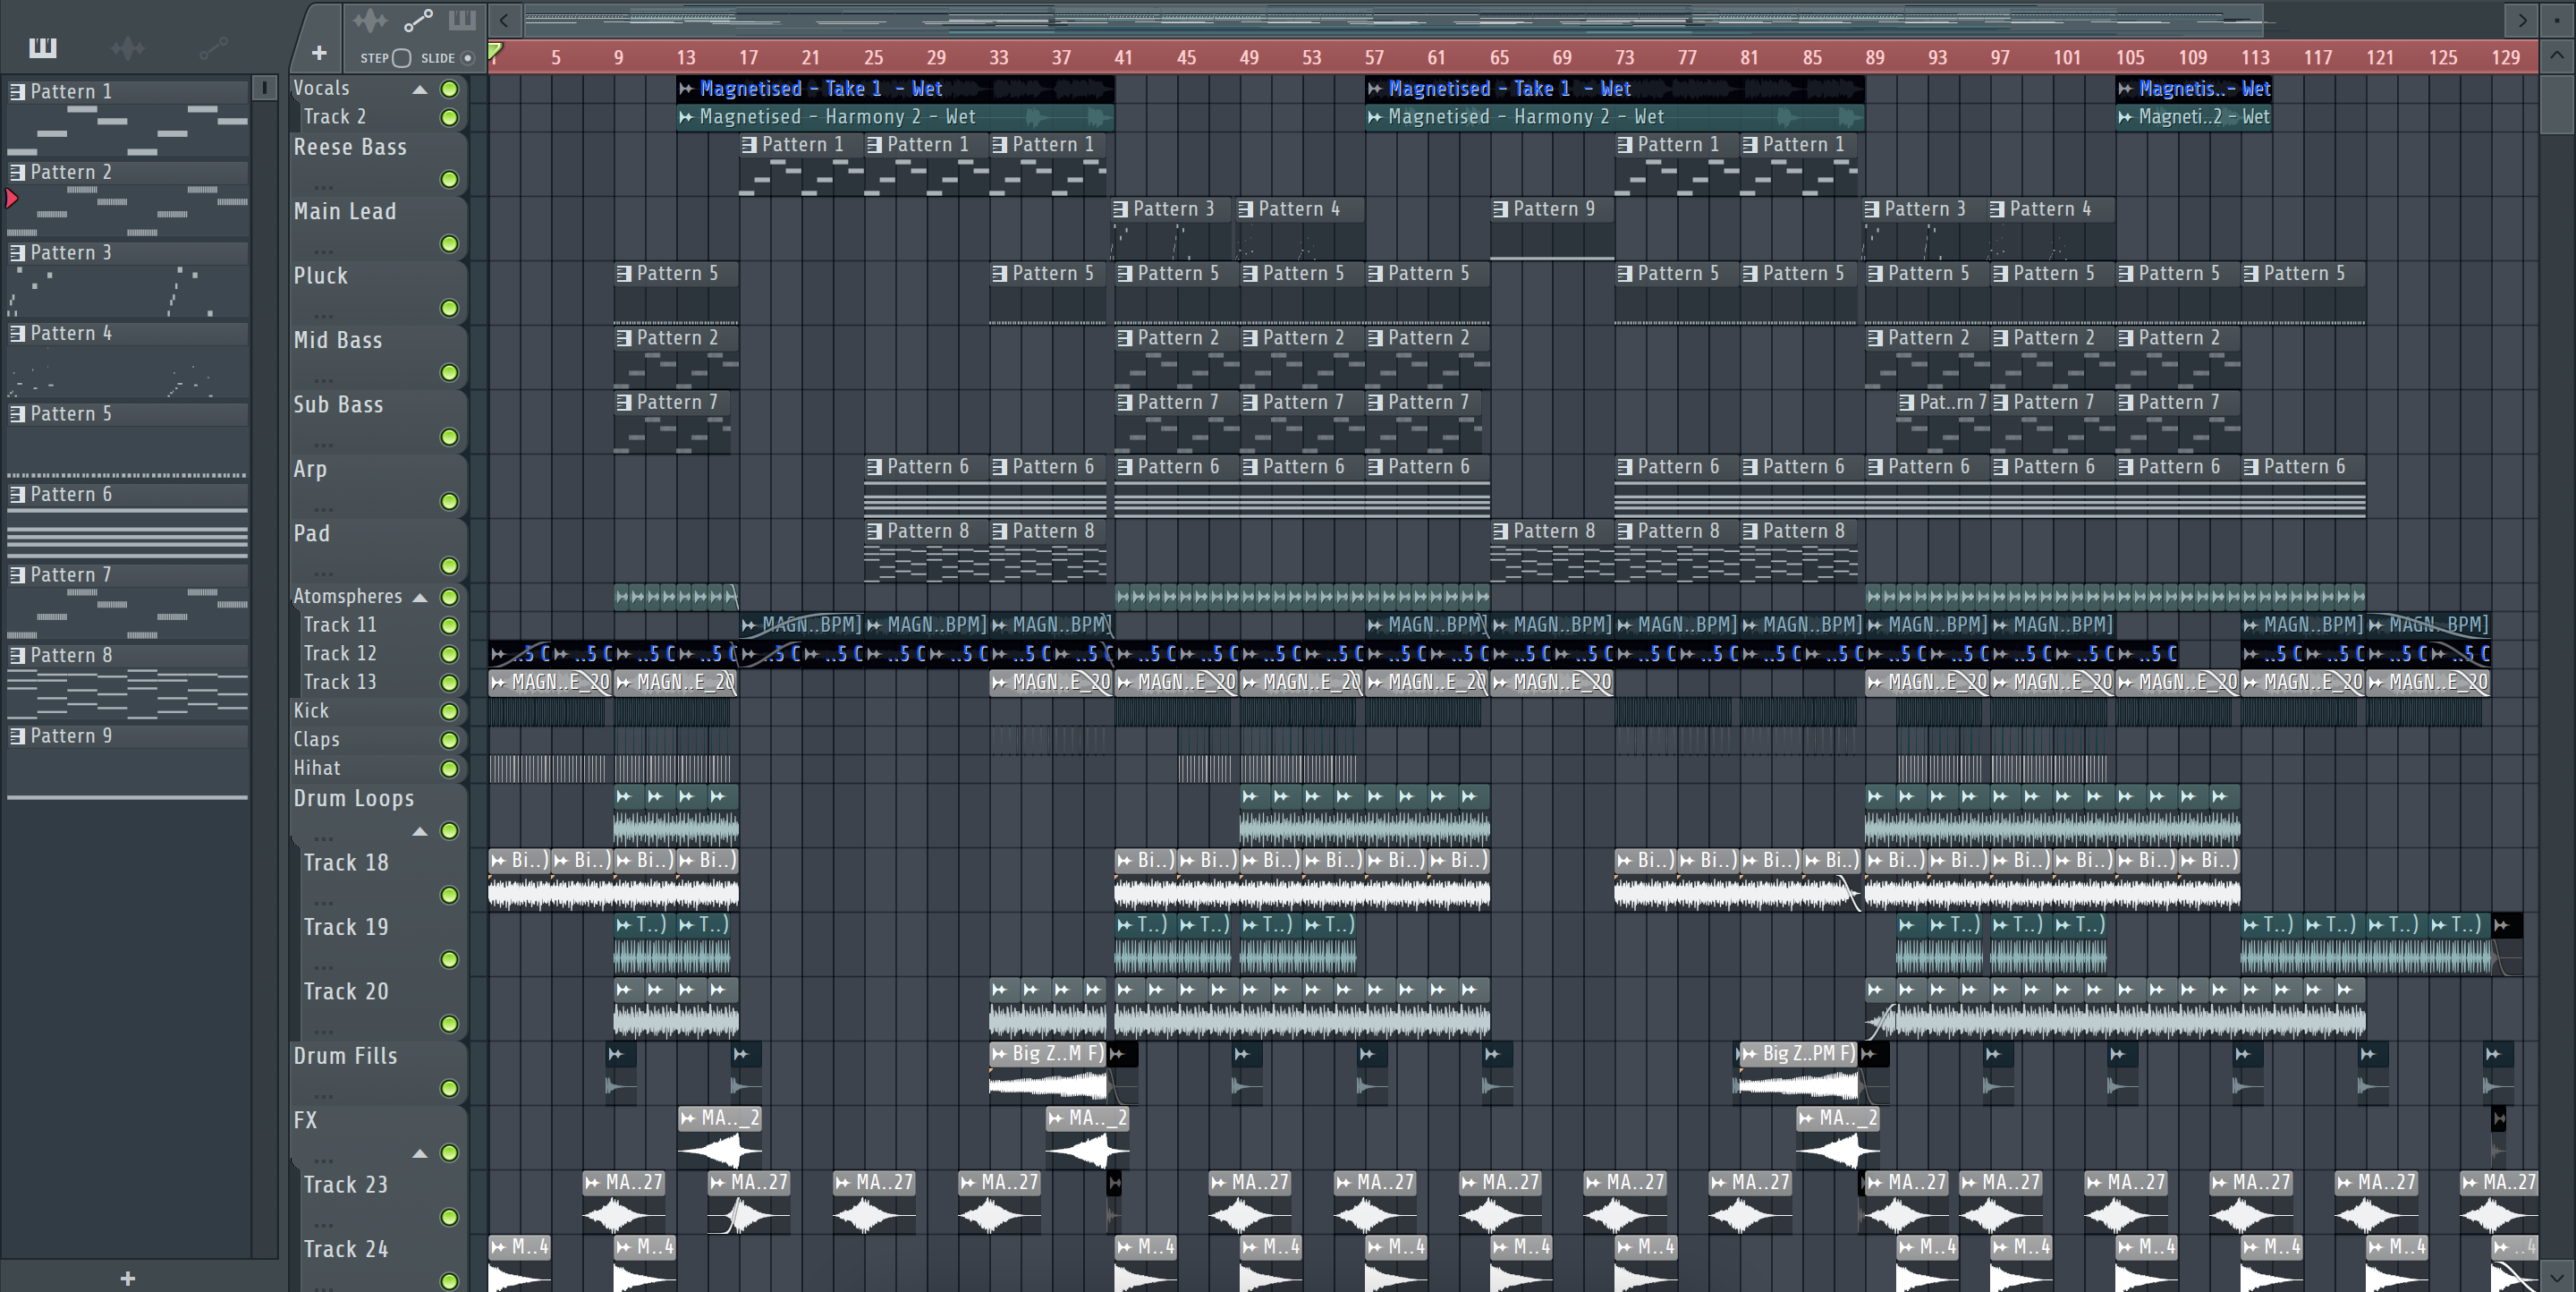Click the piano icon beside Pattern 8 in picker
This screenshot has height=1292, width=2576.
(17, 656)
